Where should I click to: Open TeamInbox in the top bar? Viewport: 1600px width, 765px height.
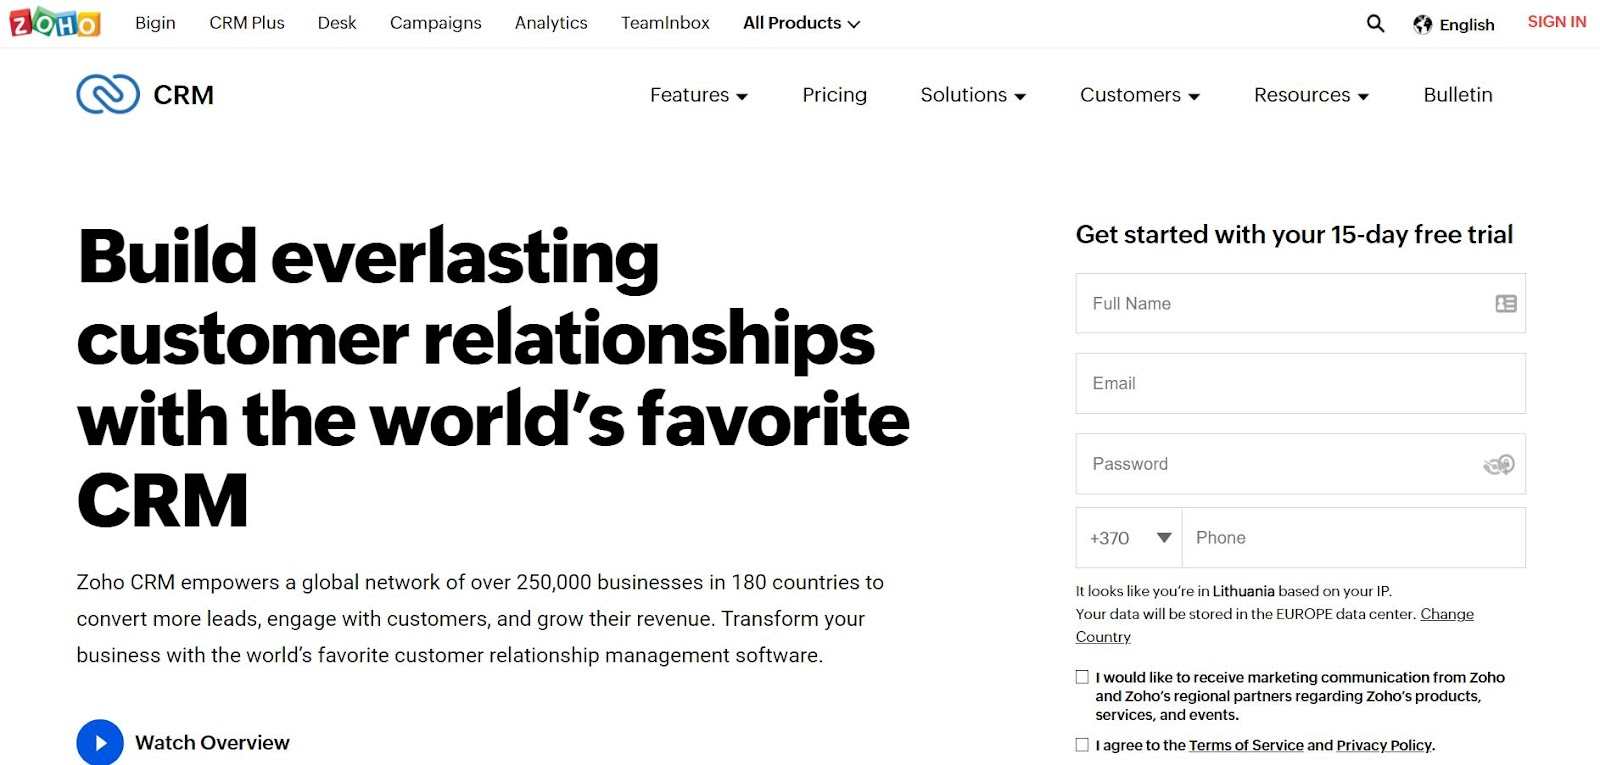[x=665, y=23]
